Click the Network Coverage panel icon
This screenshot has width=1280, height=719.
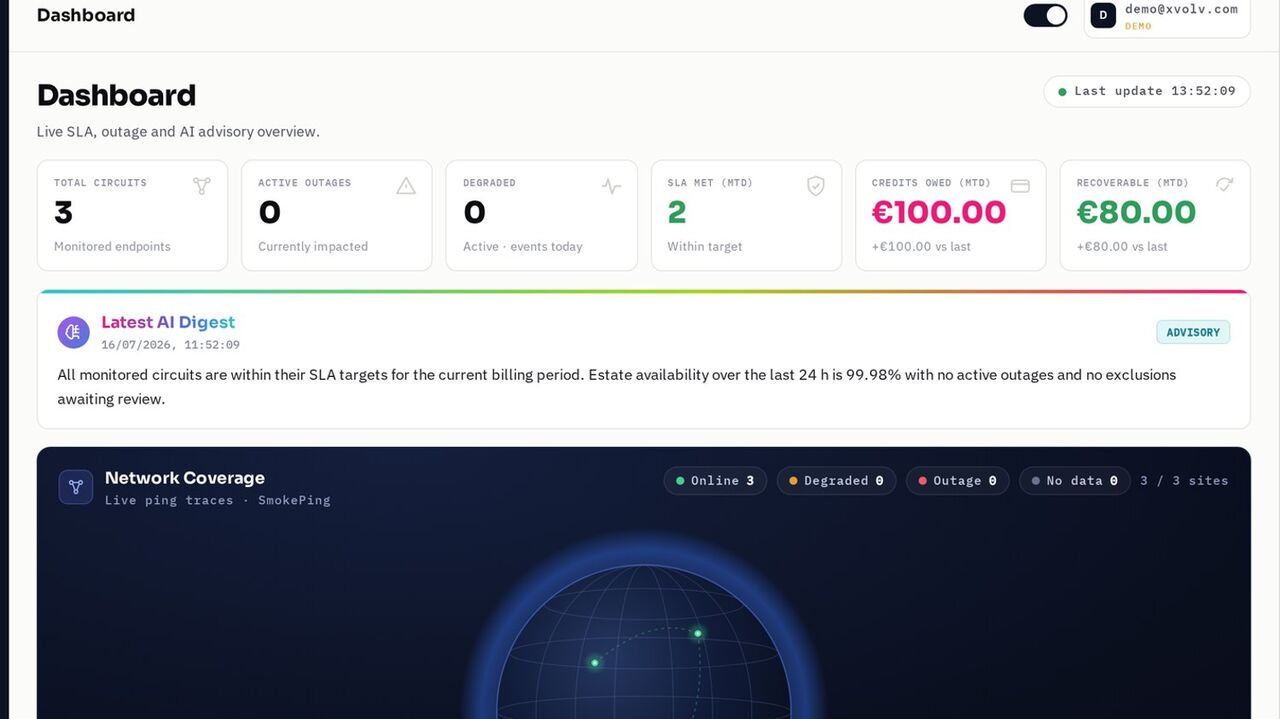click(x=76, y=487)
